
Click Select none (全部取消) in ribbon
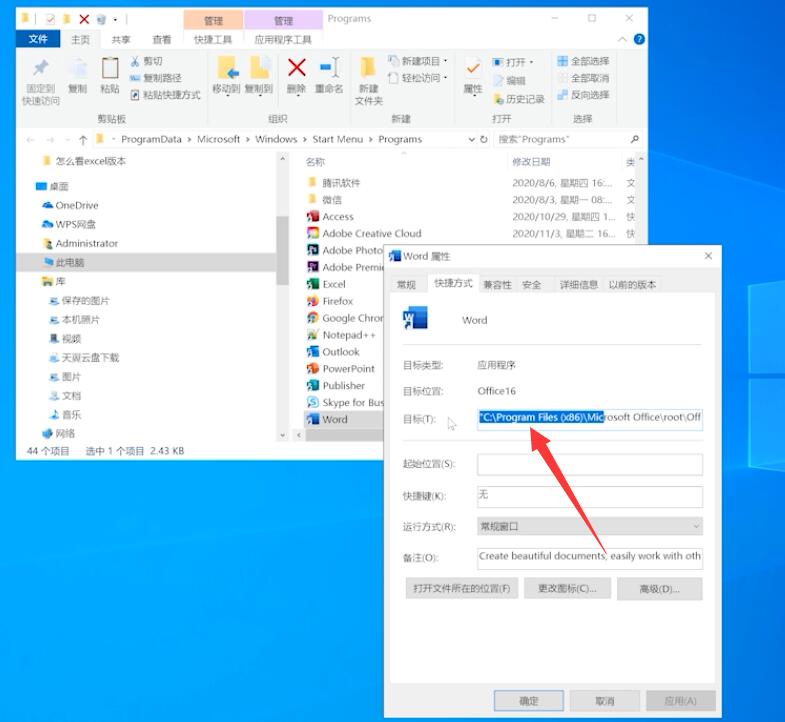pyautogui.click(x=583, y=78)
